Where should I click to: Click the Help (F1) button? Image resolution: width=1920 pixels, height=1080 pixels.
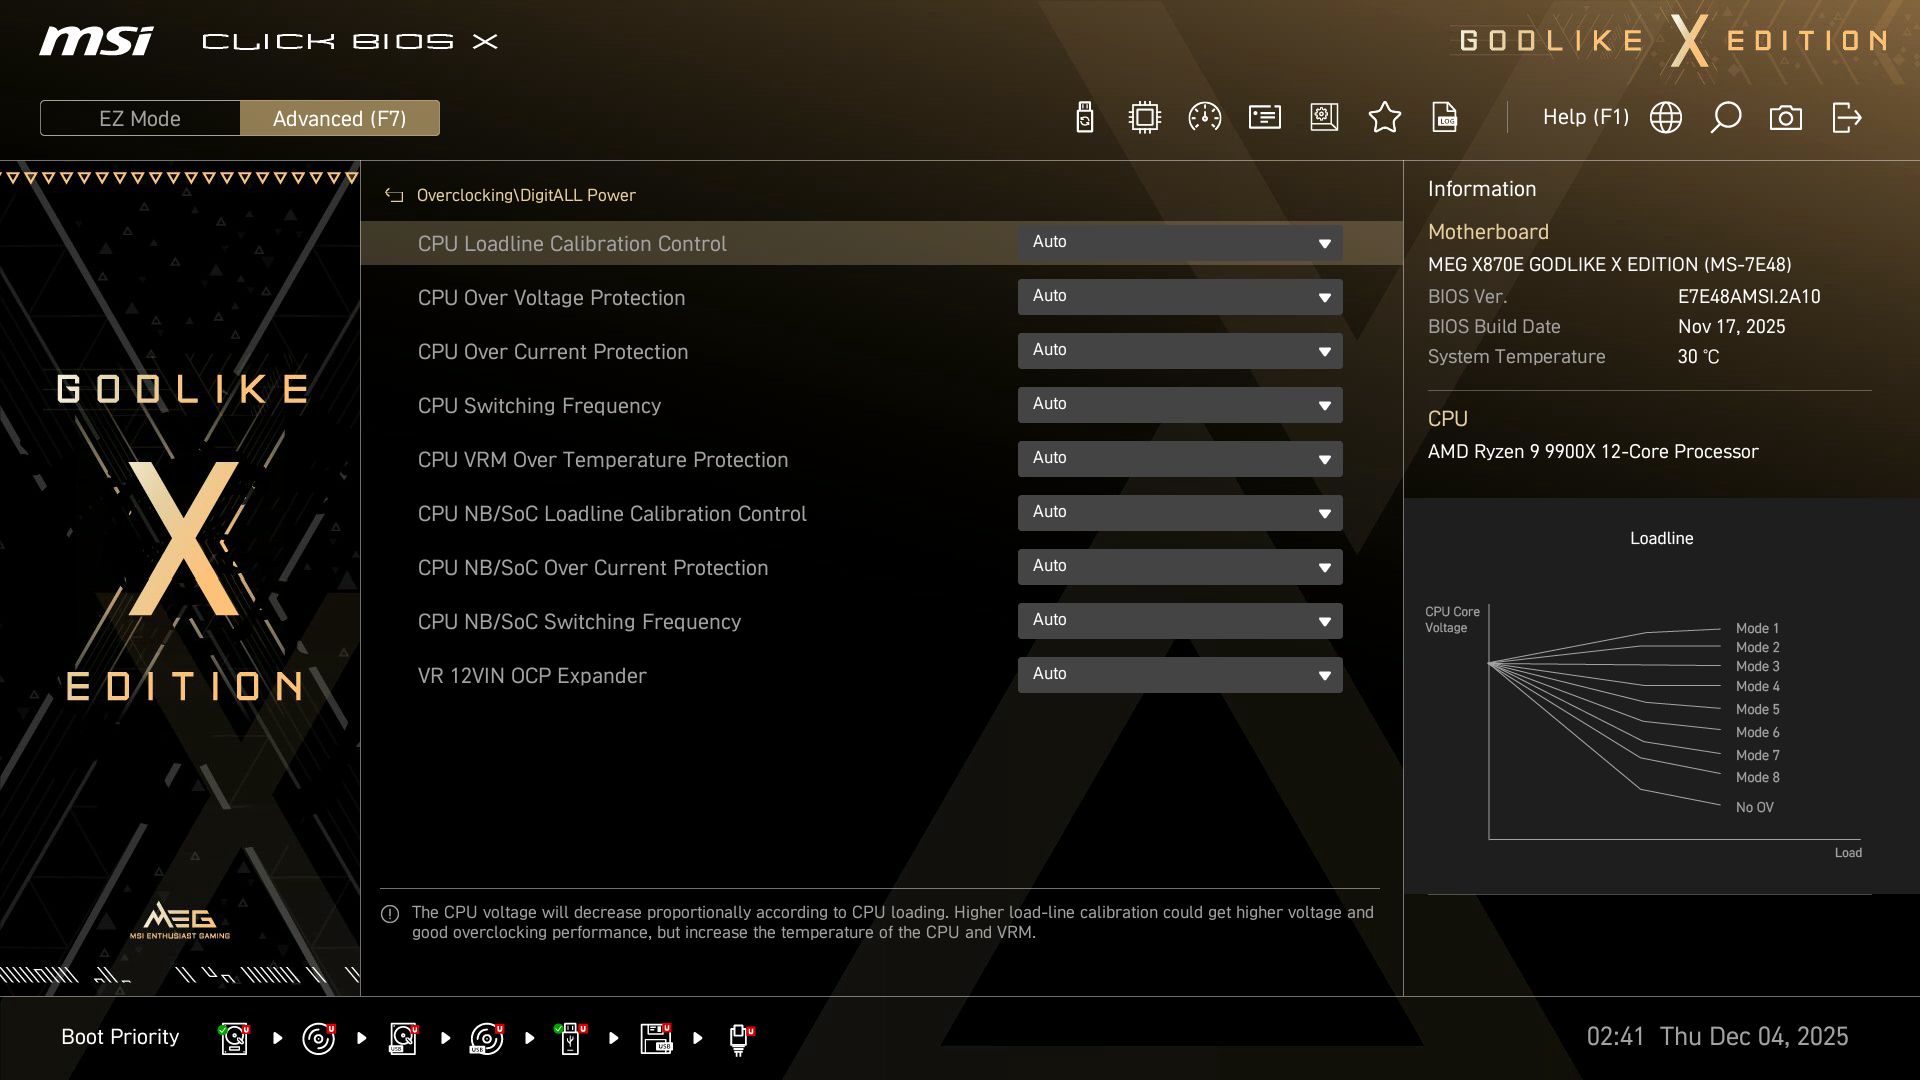click(x=1586, y=117)
